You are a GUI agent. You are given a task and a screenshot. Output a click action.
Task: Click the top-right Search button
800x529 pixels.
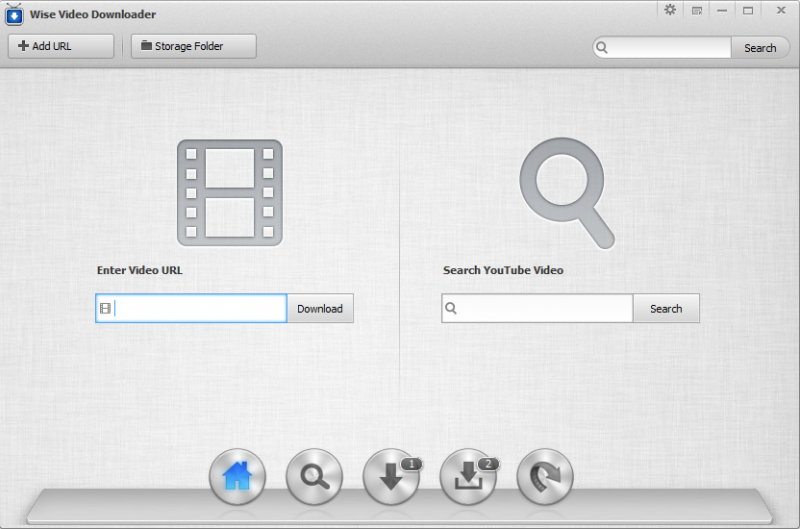click(760, 48)
